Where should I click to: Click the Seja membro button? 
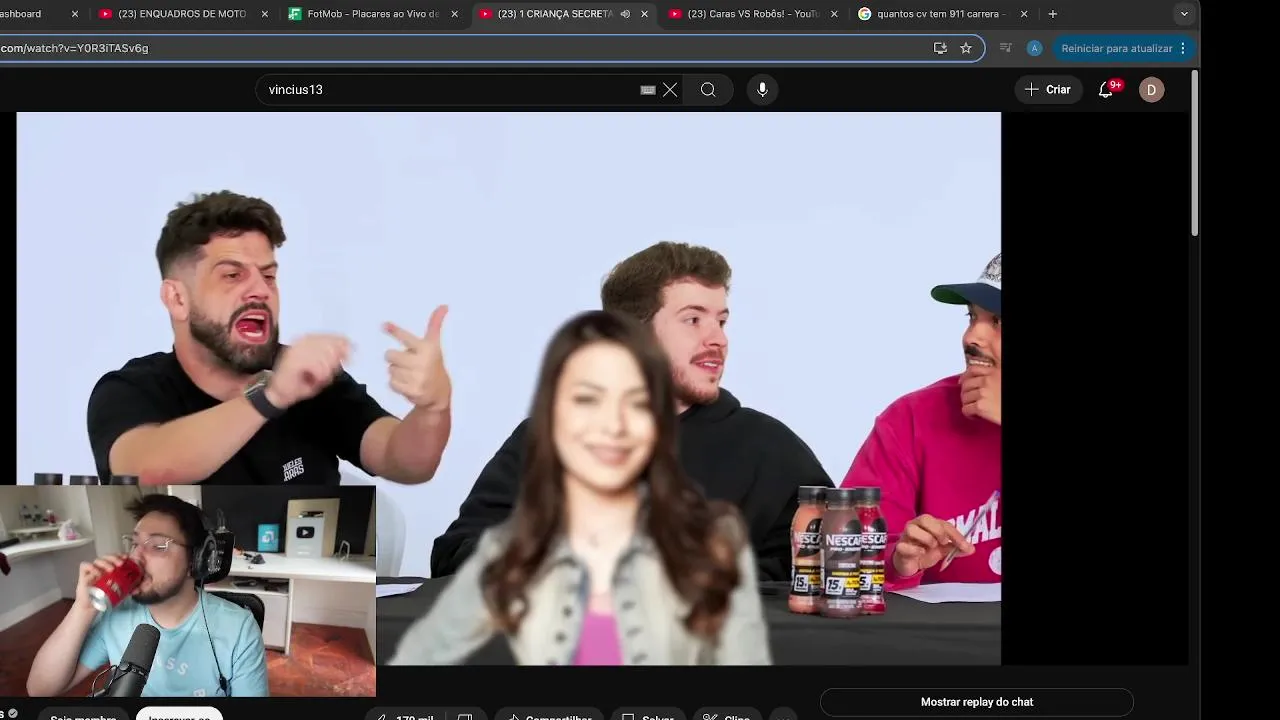coord(83,716)
